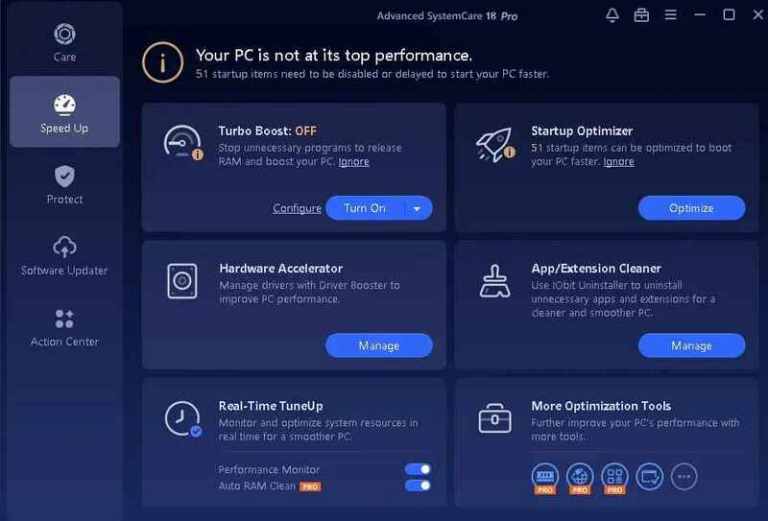The width and height of the screenshot is (768, 521).
Task: Open the Action Center tab
Action: click(x=65, y=328)
